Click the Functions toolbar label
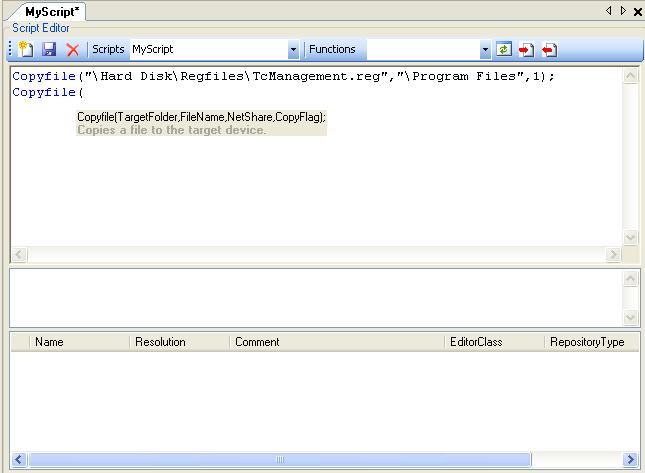Viewport: 645px width, 473px height. pos(332,49)
